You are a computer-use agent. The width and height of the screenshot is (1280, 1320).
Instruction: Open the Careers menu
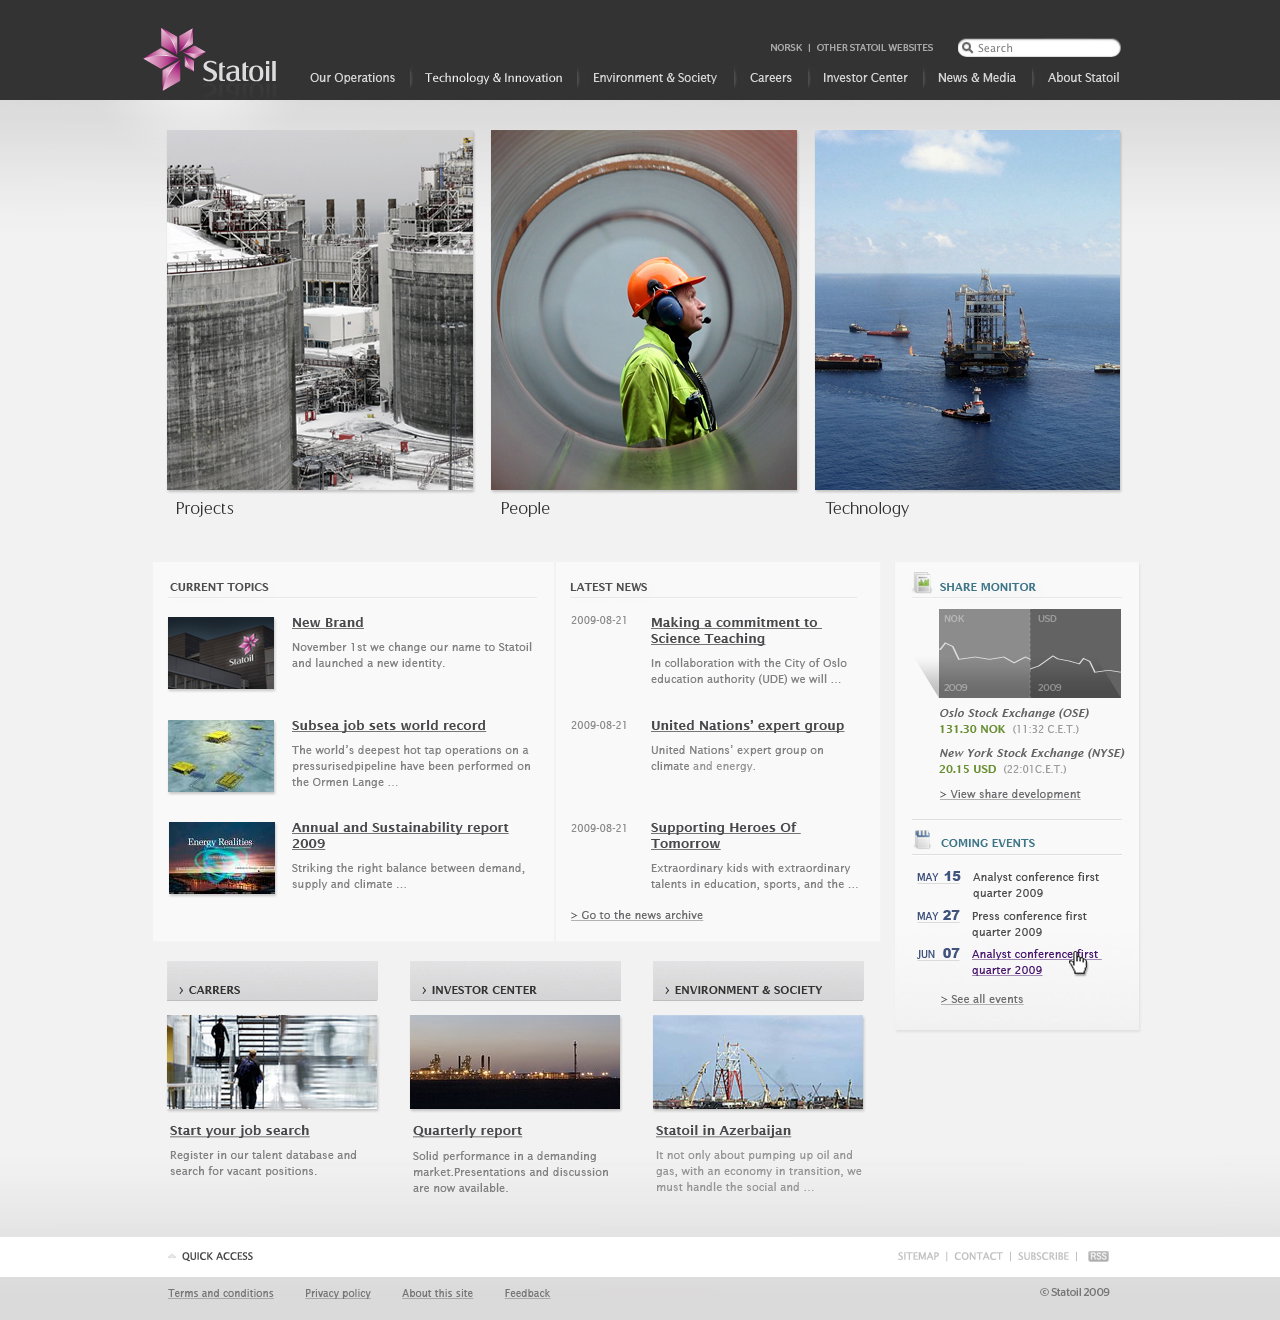pos(771,78)
